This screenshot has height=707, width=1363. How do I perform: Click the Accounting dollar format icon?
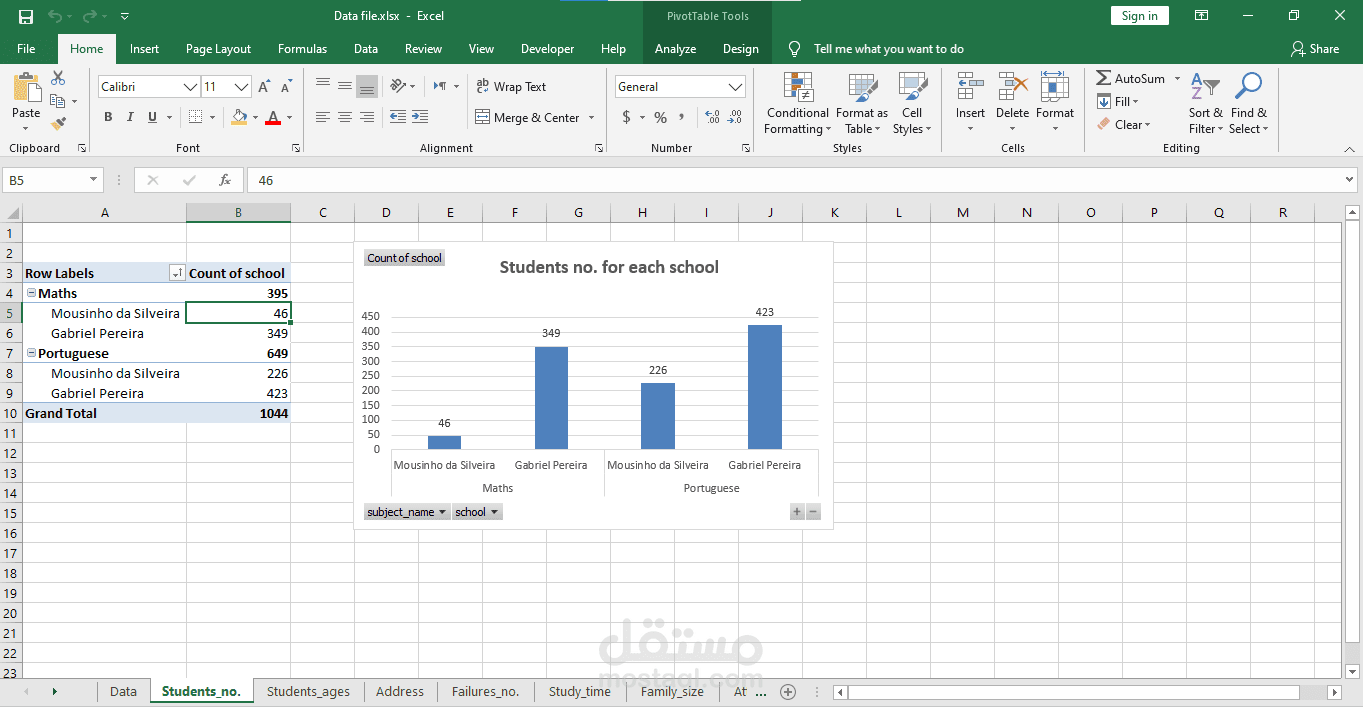coord(627,117)
